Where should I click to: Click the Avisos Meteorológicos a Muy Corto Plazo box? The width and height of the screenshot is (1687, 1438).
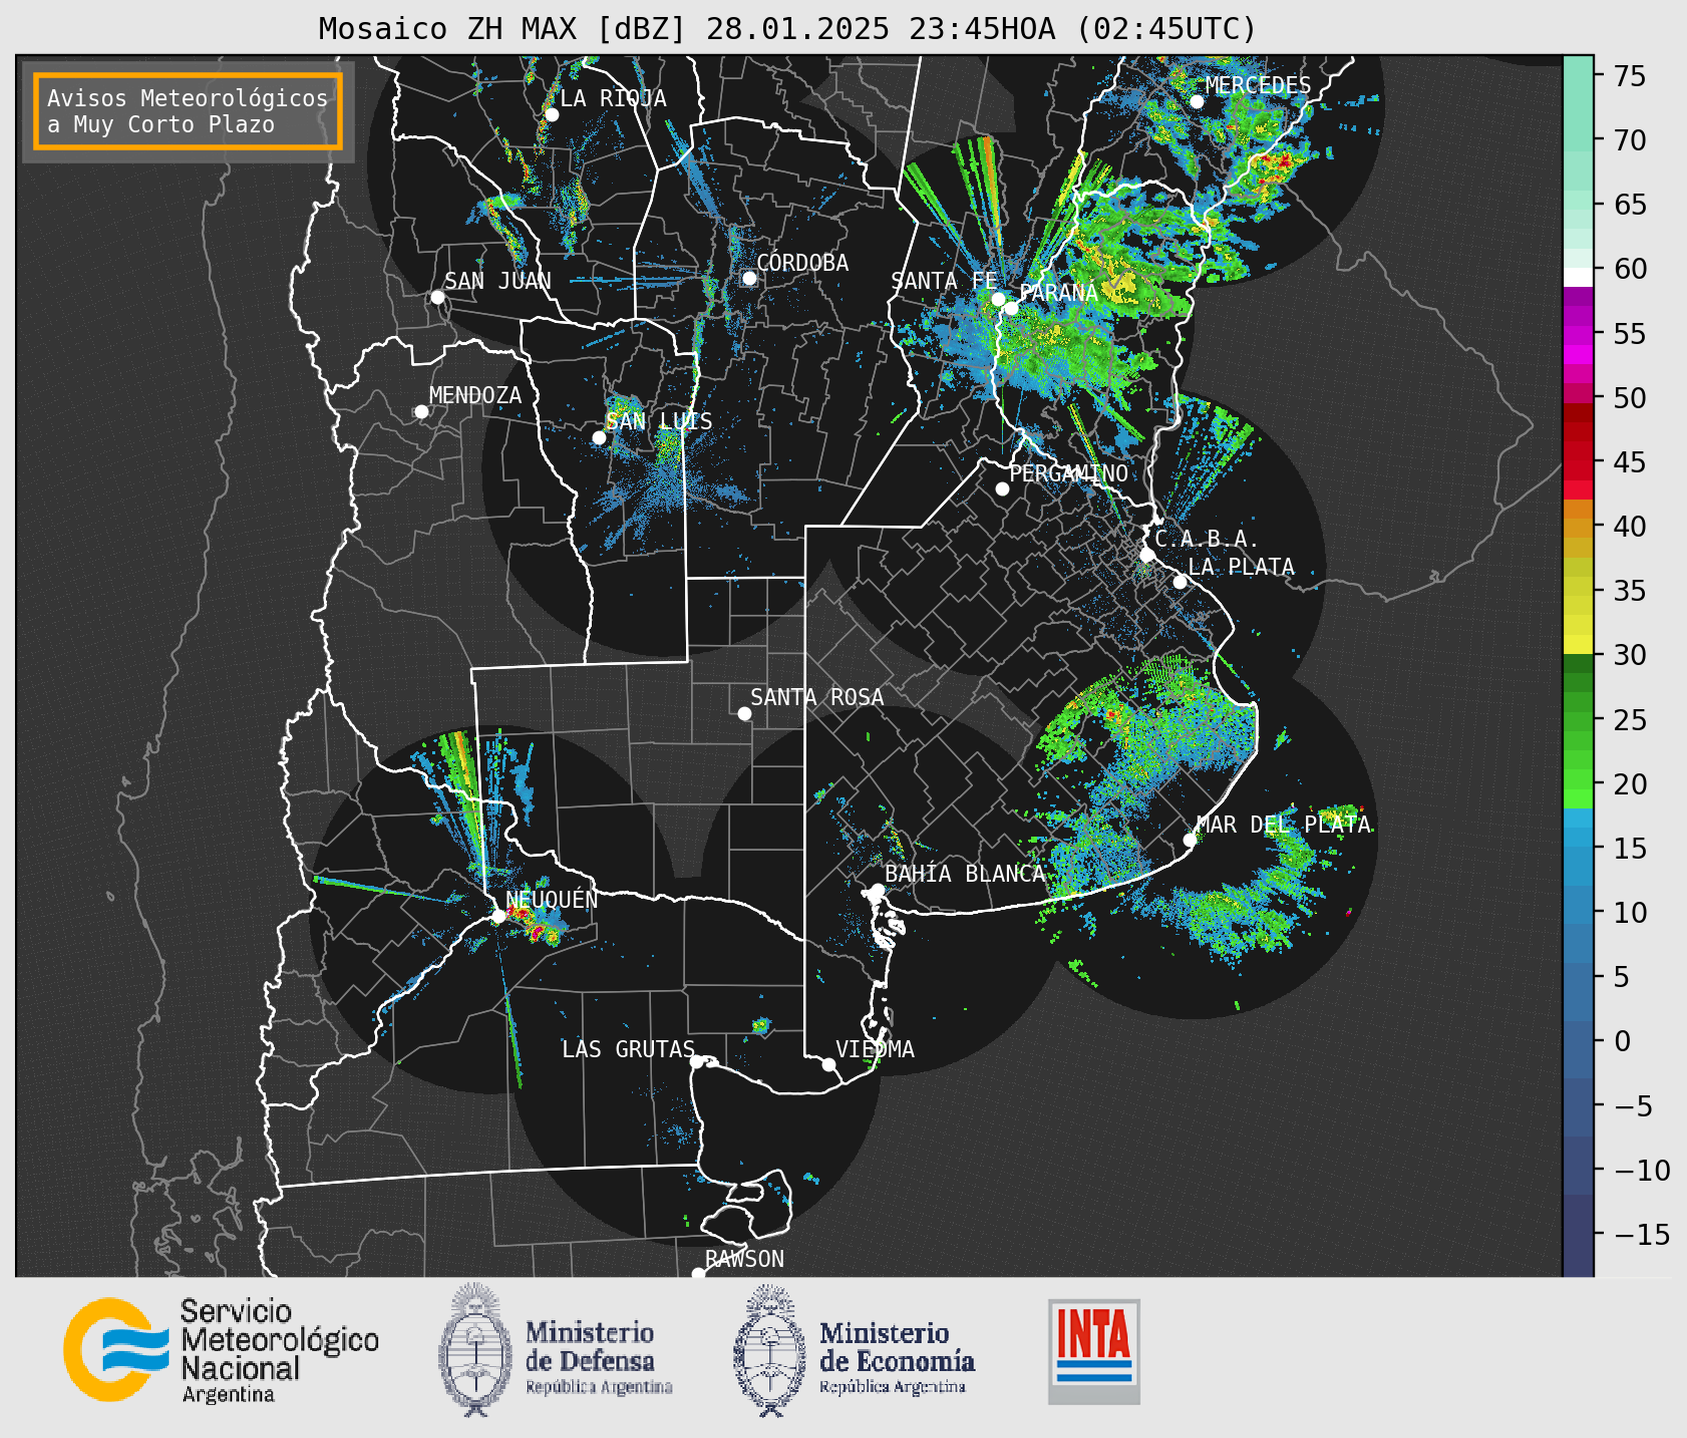click(188, 111)
